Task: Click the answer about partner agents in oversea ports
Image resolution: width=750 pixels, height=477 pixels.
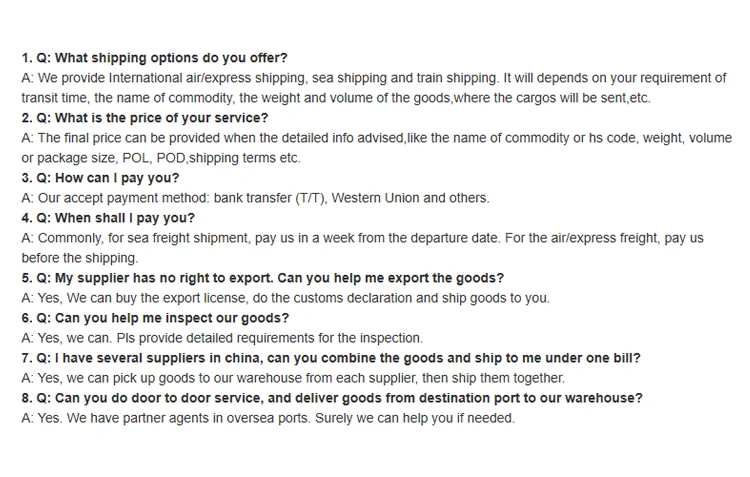Action: [268, 418]
